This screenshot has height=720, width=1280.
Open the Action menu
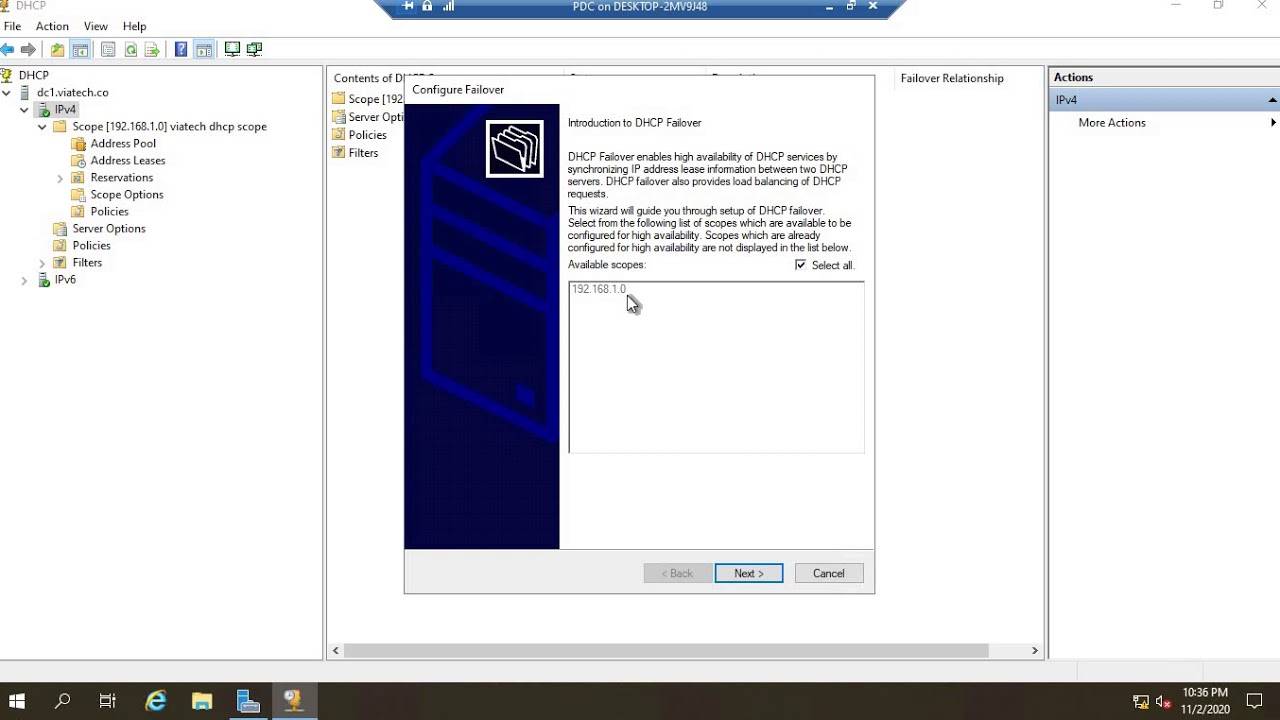click(x=52, y=26)
